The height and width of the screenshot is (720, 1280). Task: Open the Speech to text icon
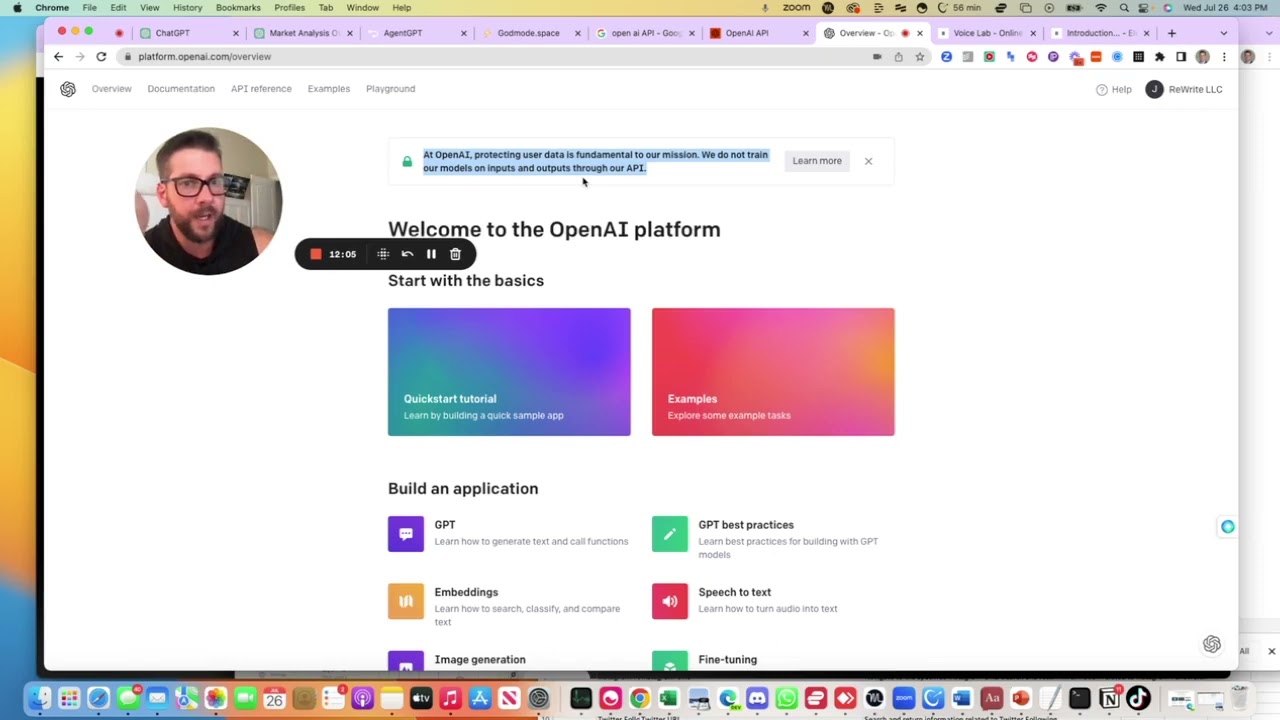click(670, 601)
